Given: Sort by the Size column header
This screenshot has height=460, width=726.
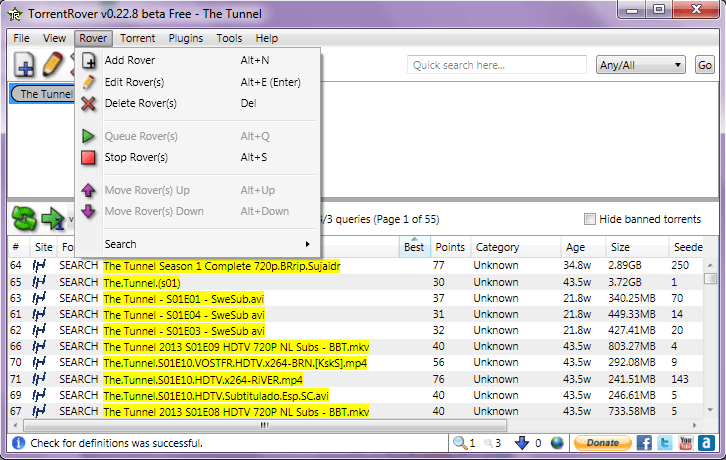Looking at the screenshot, I should pos(637,247).
